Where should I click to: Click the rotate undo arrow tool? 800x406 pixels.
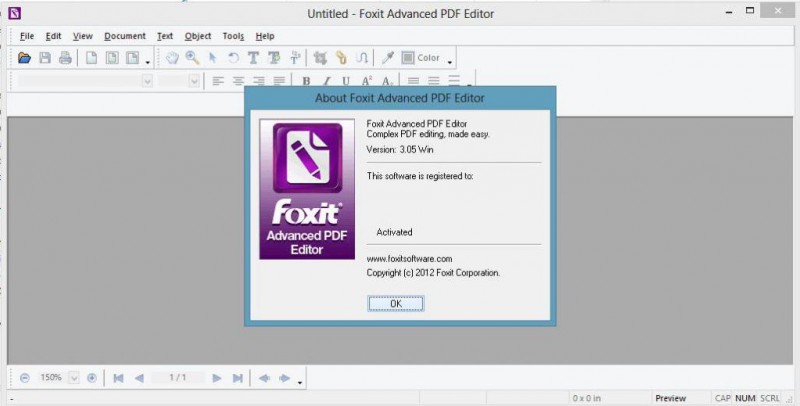233,58
